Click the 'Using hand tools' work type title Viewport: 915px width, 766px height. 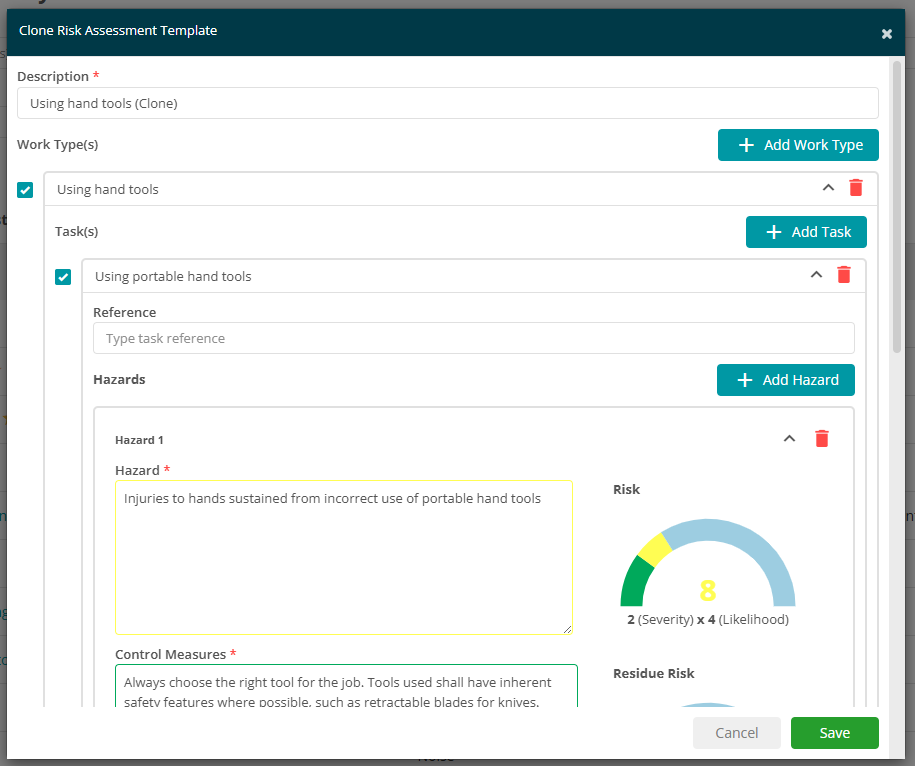coord(108,190)
